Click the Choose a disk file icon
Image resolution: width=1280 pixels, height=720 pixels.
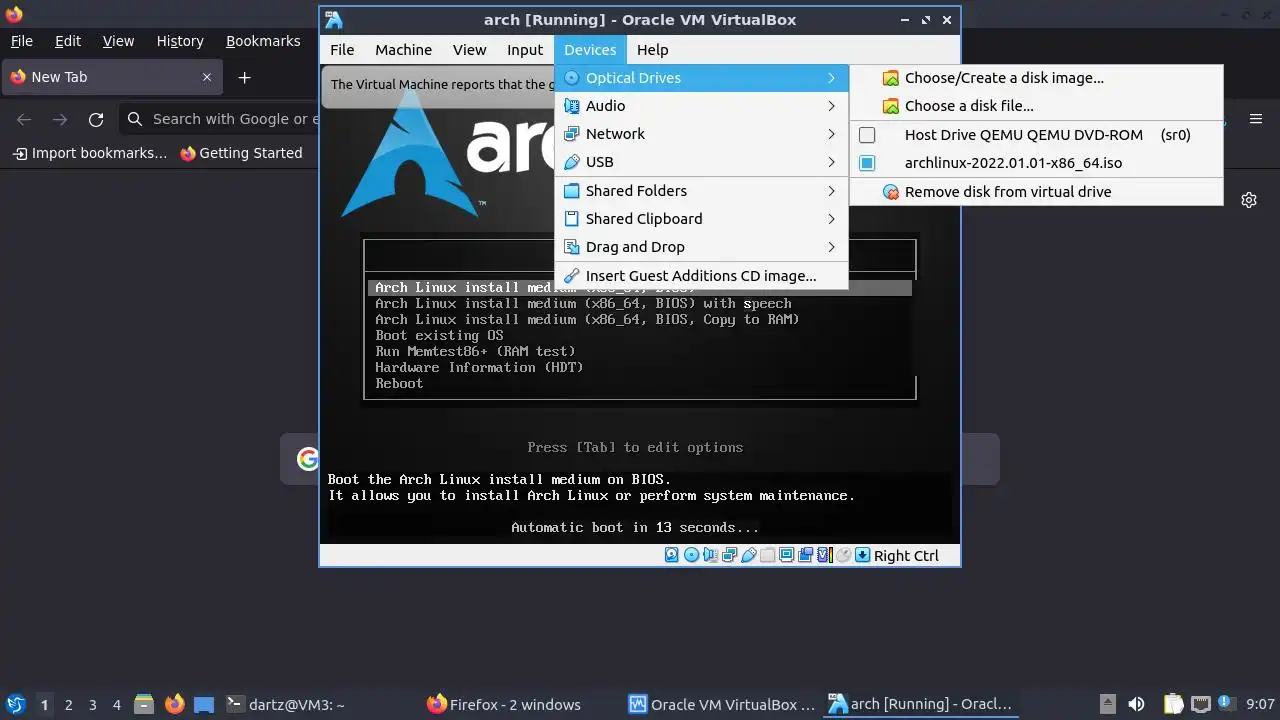[890, 106]
